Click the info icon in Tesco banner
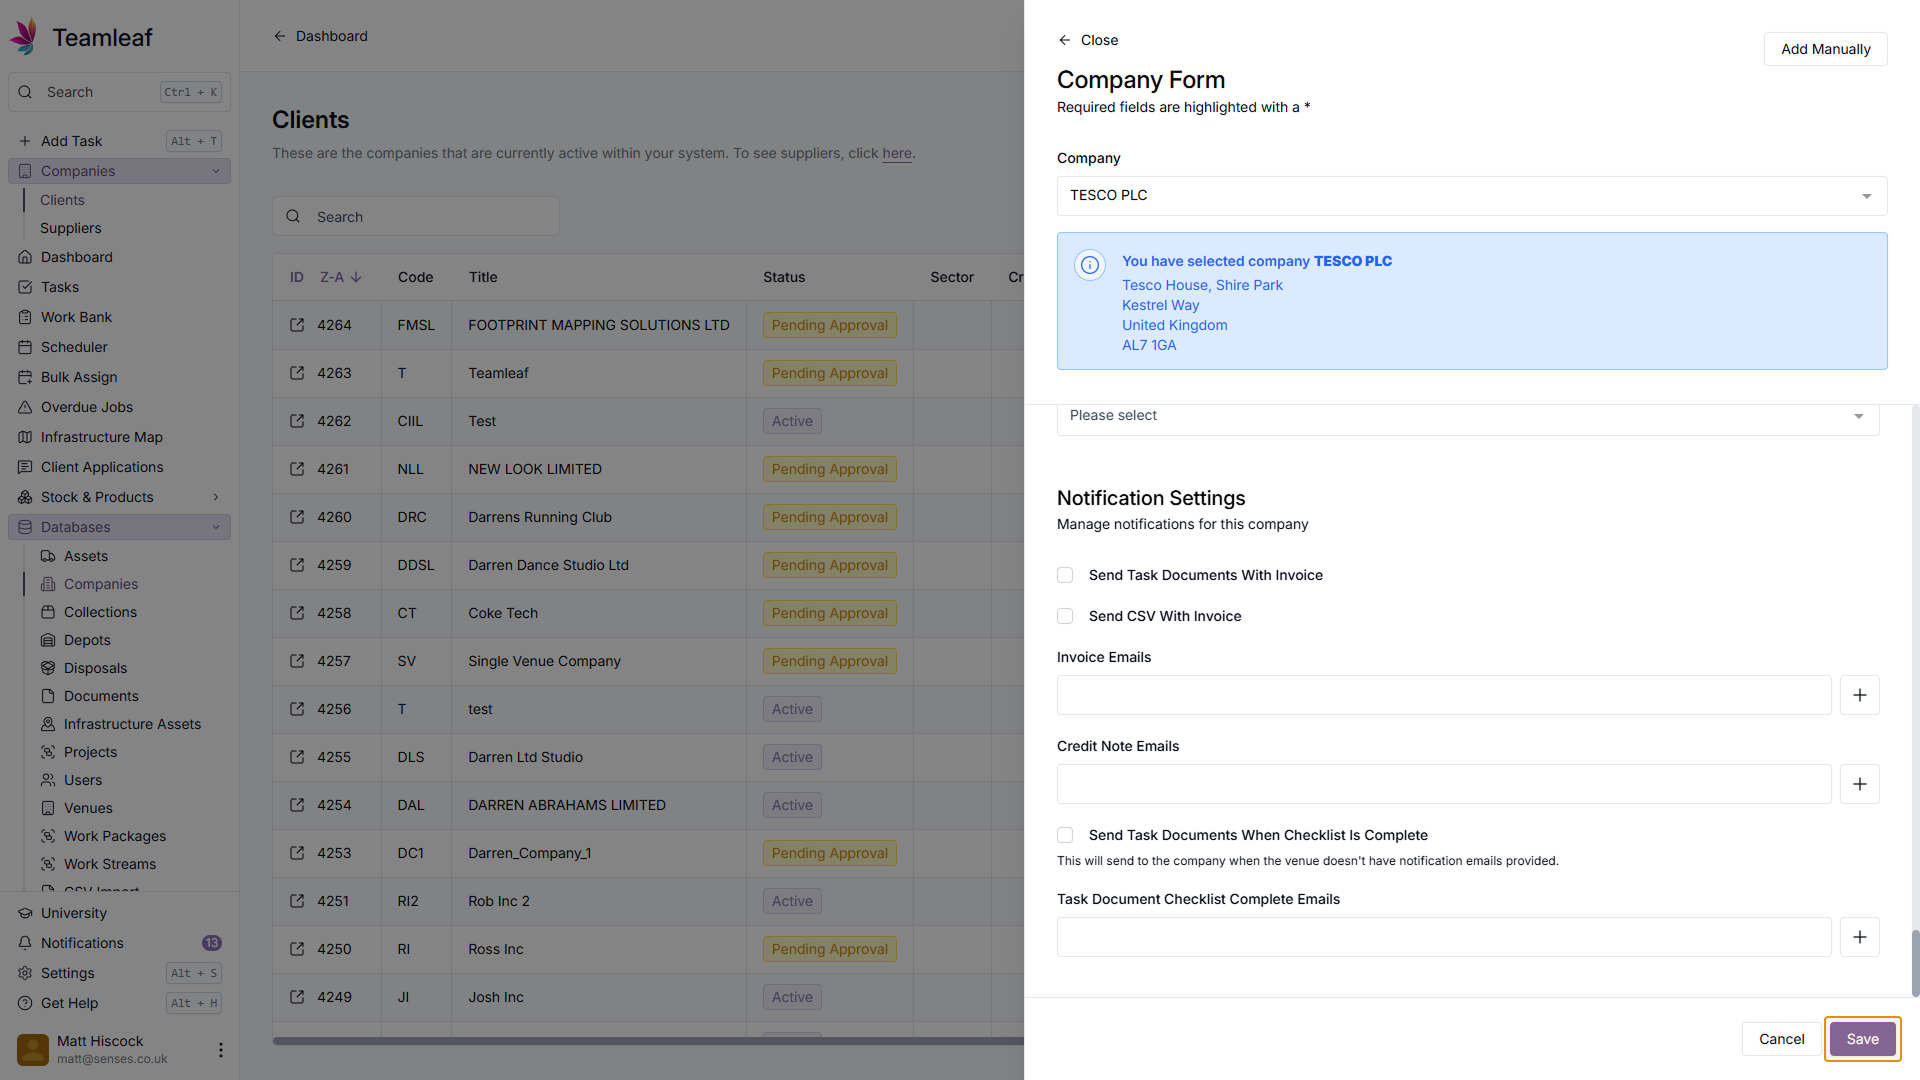Screen dimensions: 1920x1080 (x=1089, y=265)
